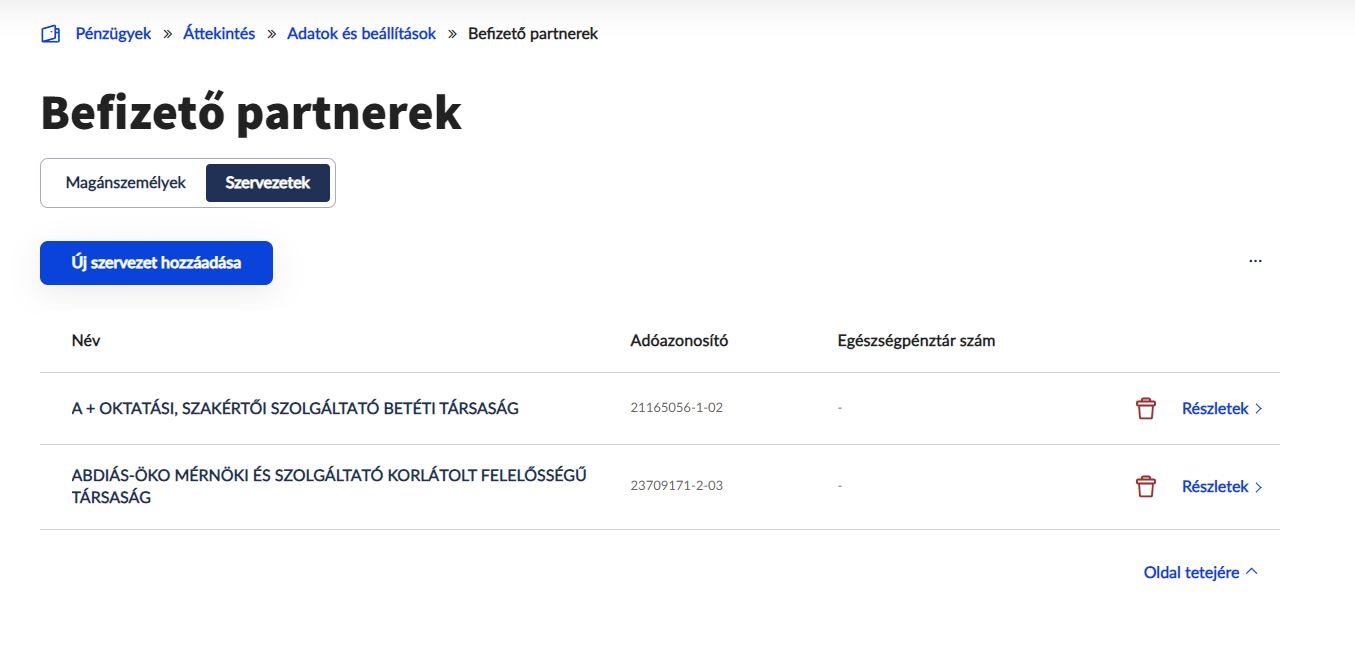Select the Szervezetek tab
This screenshot has width=1355, height=660.
tap(267, 182)
